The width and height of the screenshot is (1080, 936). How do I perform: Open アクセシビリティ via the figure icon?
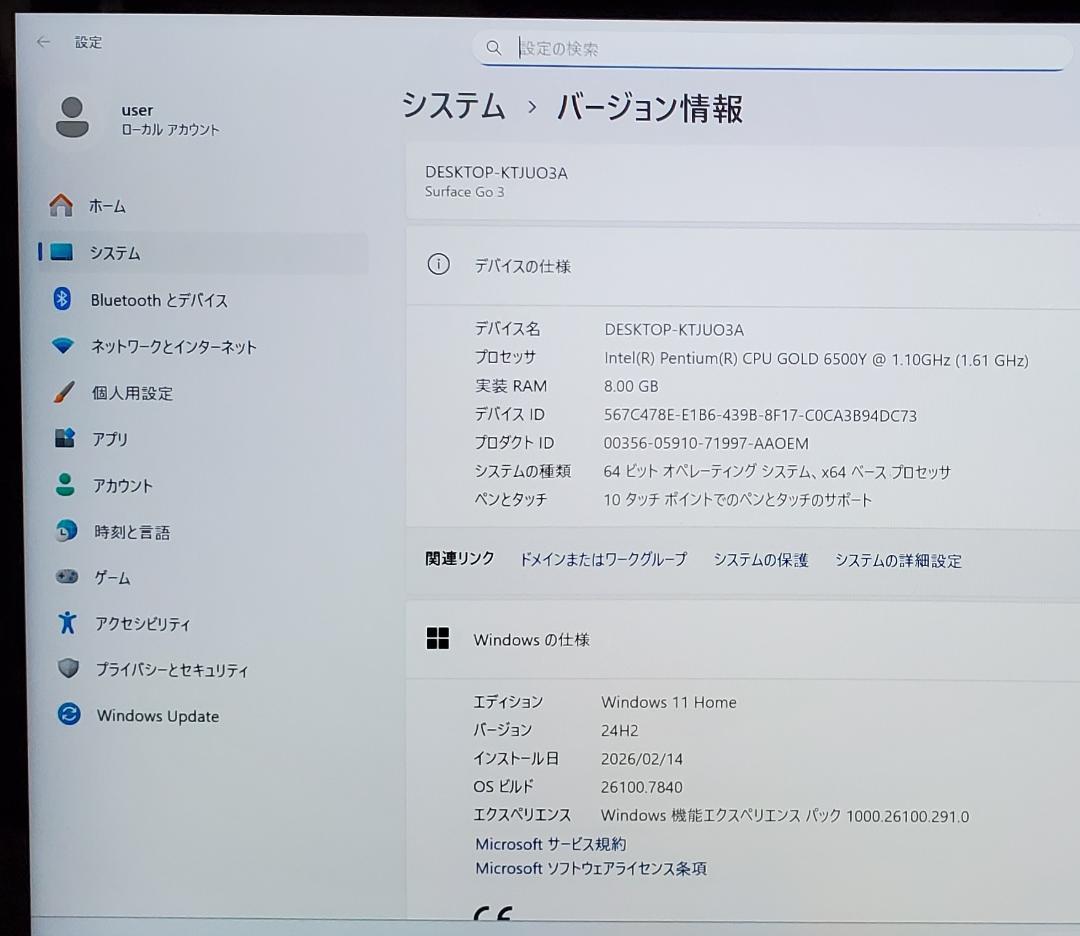coord(66,623)
